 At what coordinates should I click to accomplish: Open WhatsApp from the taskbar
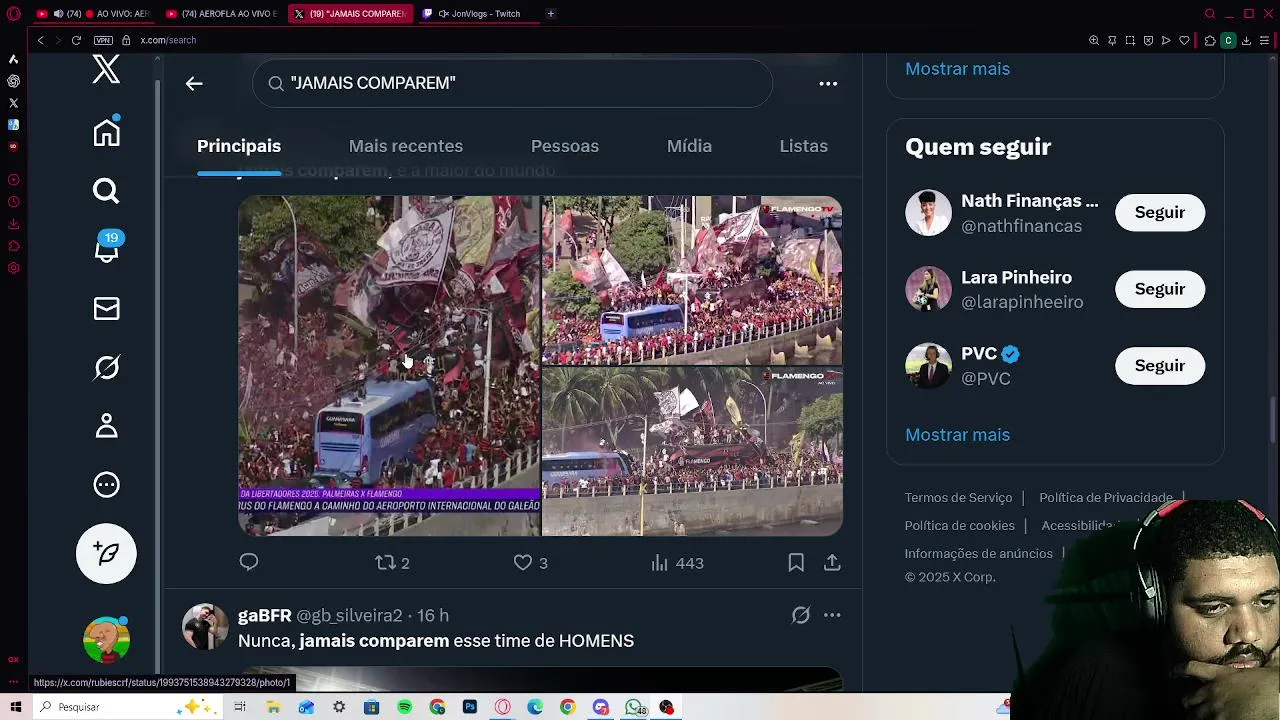click(634, 707)
